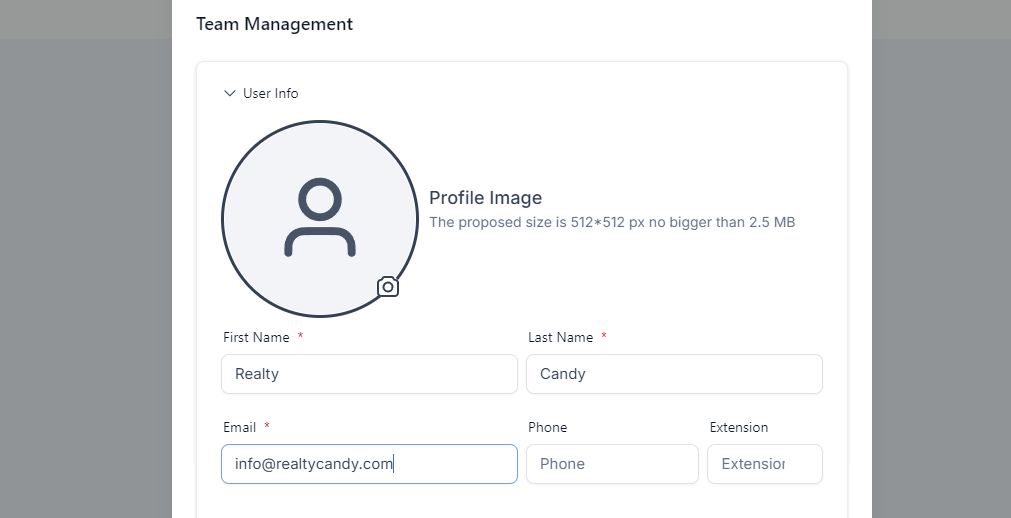
Task: Collapse the User Info chevron arrow
Action: 230,93
